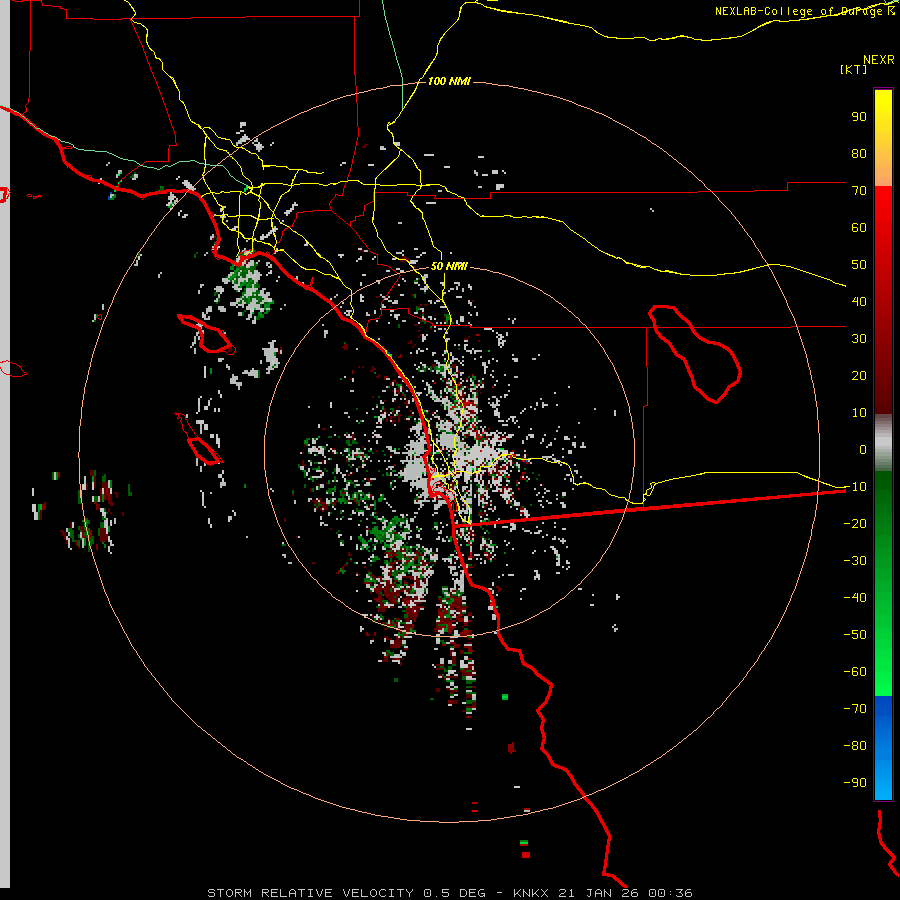Click the "NEXLAB-College of DuPage" credit text
Viewport: 900px width, 900px height.
point(800,11)
